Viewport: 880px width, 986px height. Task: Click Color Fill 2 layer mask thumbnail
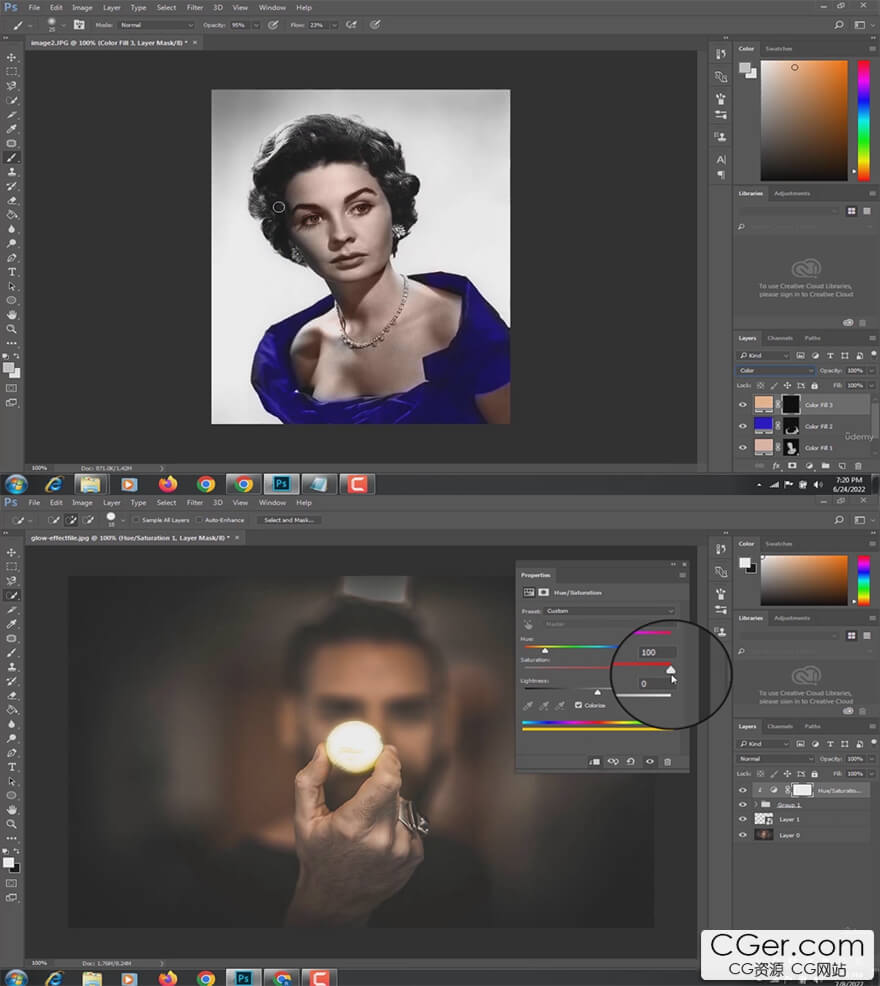click(x=791, y=426)
